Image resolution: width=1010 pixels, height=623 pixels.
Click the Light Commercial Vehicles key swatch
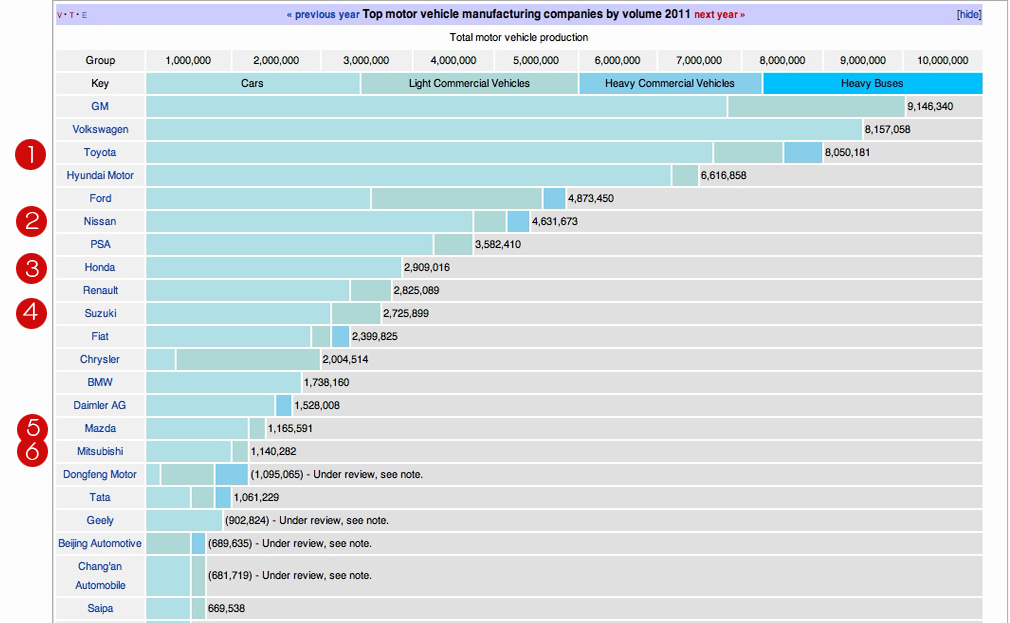470,84
